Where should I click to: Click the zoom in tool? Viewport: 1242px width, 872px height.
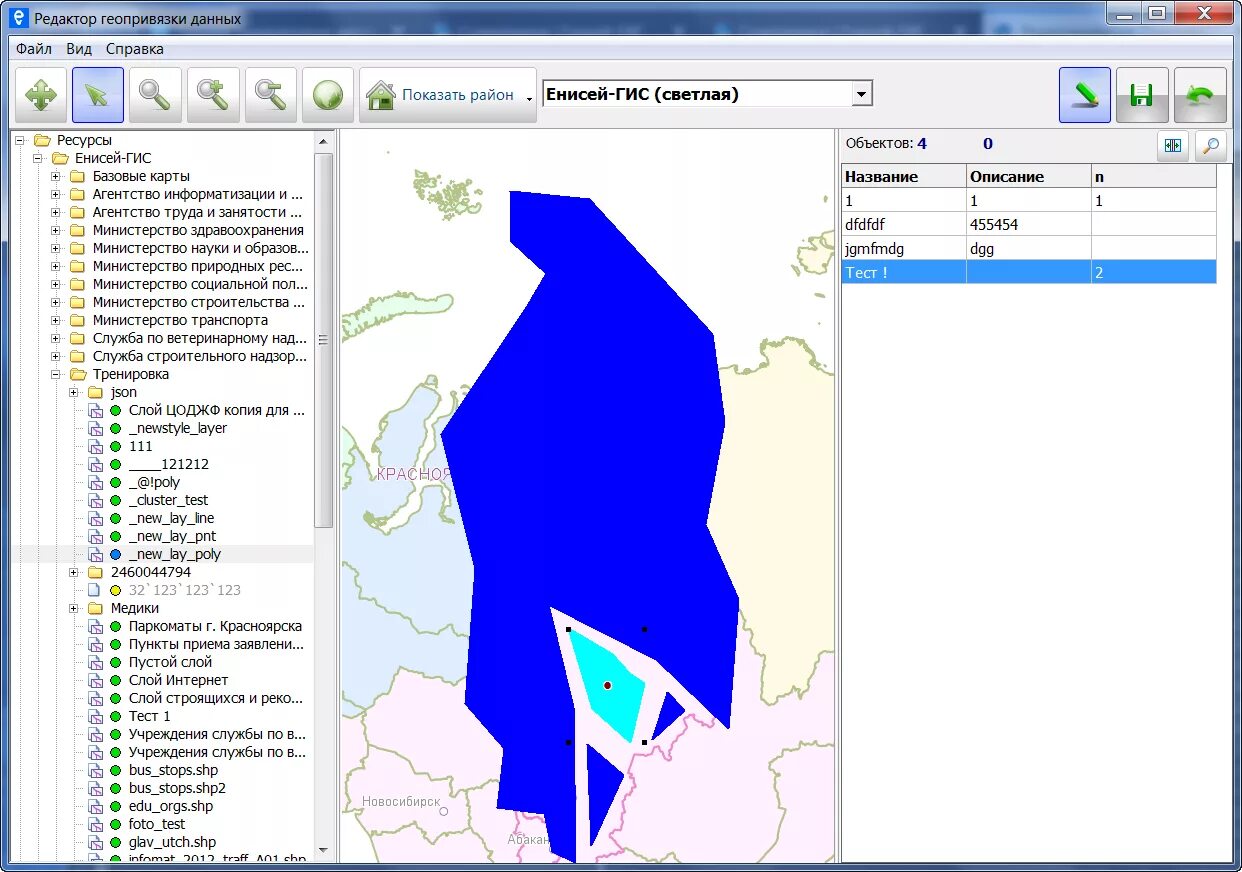click(x=213, y=95)
